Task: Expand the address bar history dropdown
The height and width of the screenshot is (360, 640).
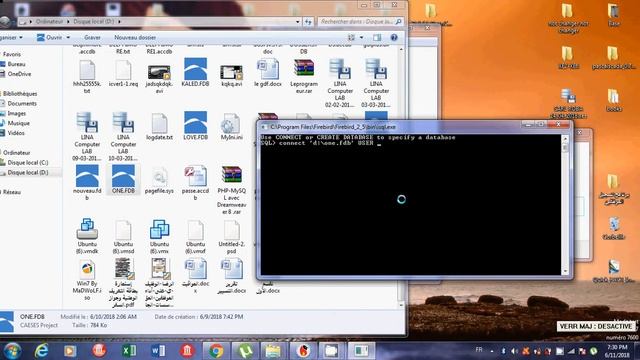Action: click(297, 22)
